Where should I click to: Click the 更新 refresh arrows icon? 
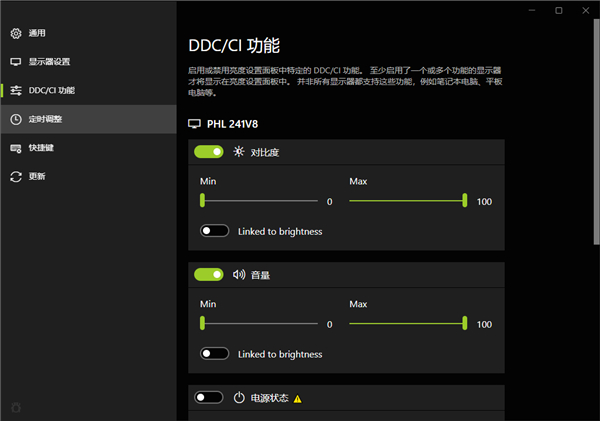[x=16, y=176]
